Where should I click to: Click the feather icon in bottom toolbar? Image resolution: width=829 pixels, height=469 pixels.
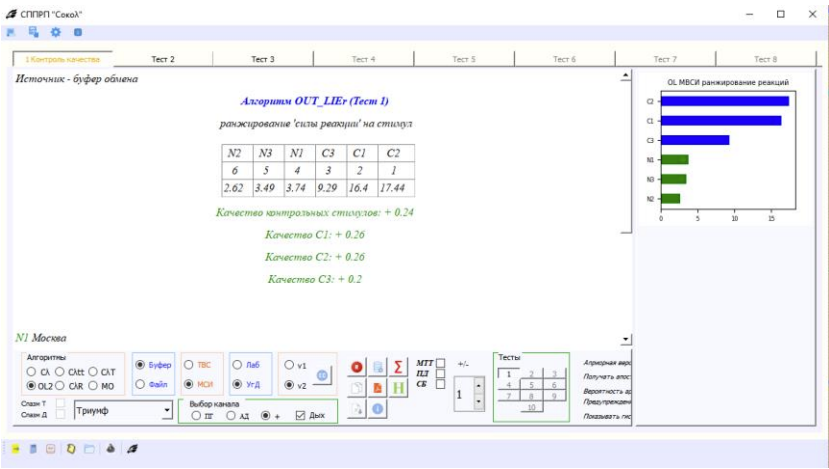click(x=131, y=450)
